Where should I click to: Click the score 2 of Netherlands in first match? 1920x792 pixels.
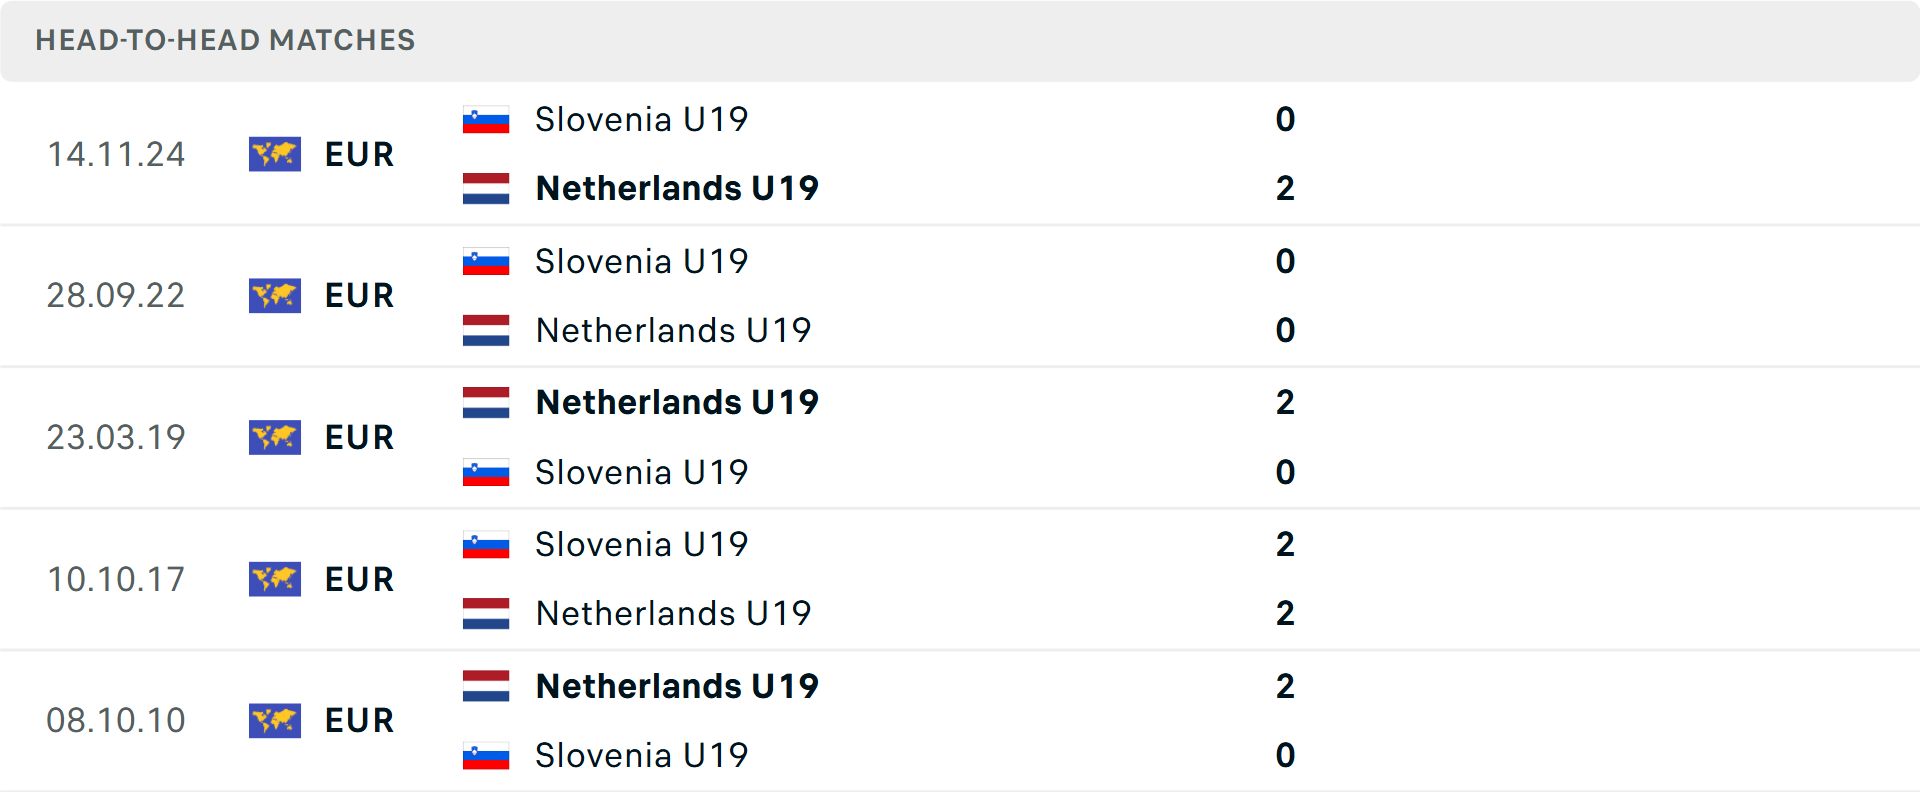coord(1285,188)
